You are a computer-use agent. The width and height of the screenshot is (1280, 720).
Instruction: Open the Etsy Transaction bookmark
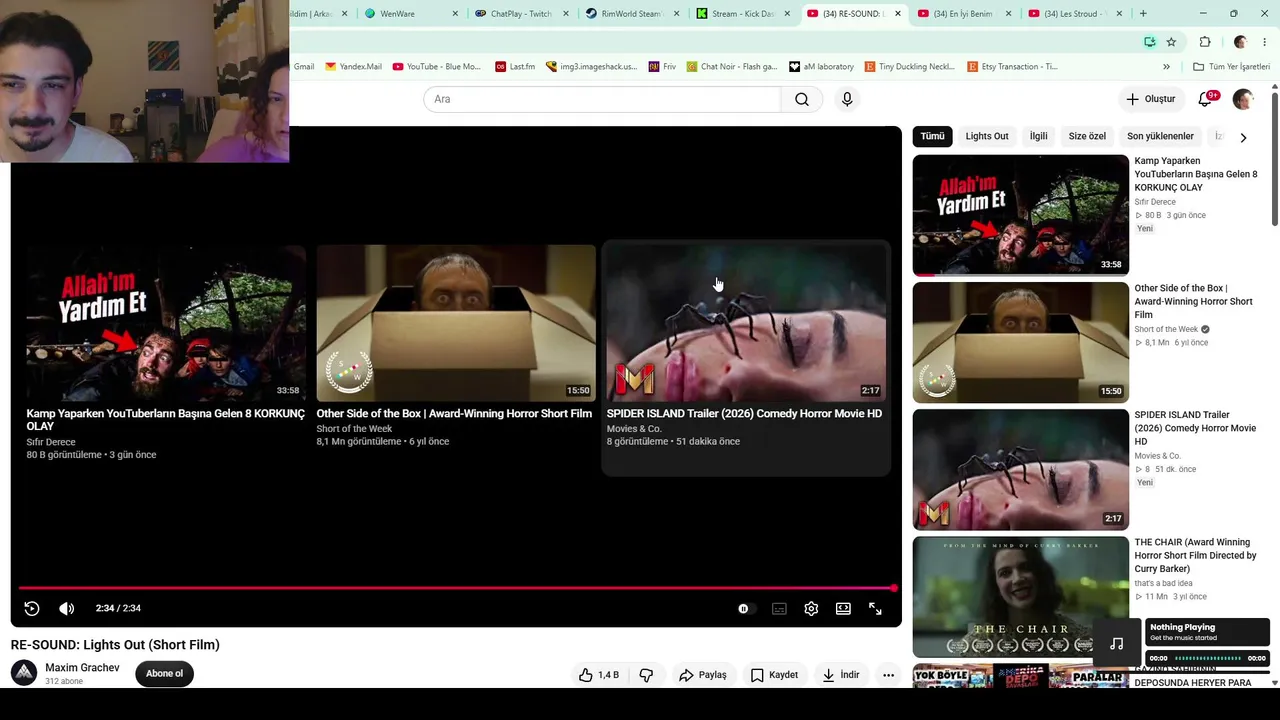coord(1012,67)
